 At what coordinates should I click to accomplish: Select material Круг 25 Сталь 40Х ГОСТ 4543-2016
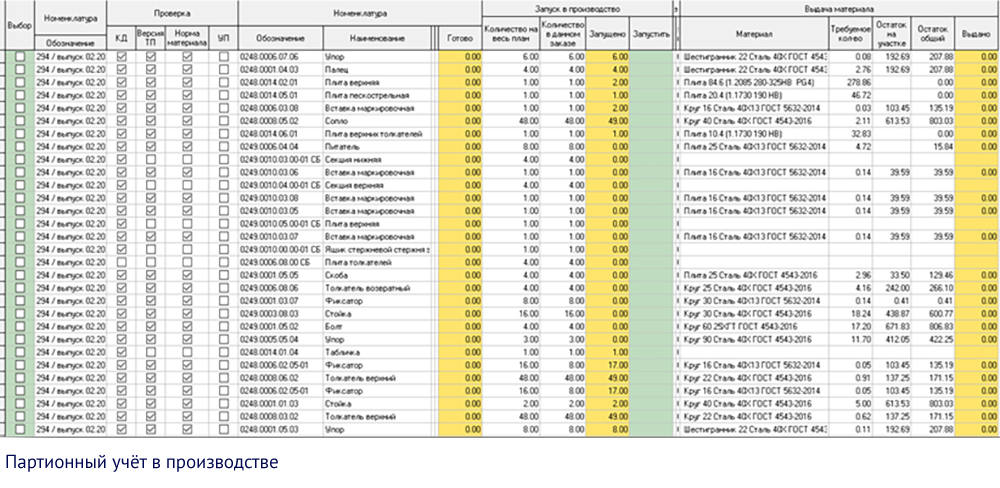[x=754, y=288]
